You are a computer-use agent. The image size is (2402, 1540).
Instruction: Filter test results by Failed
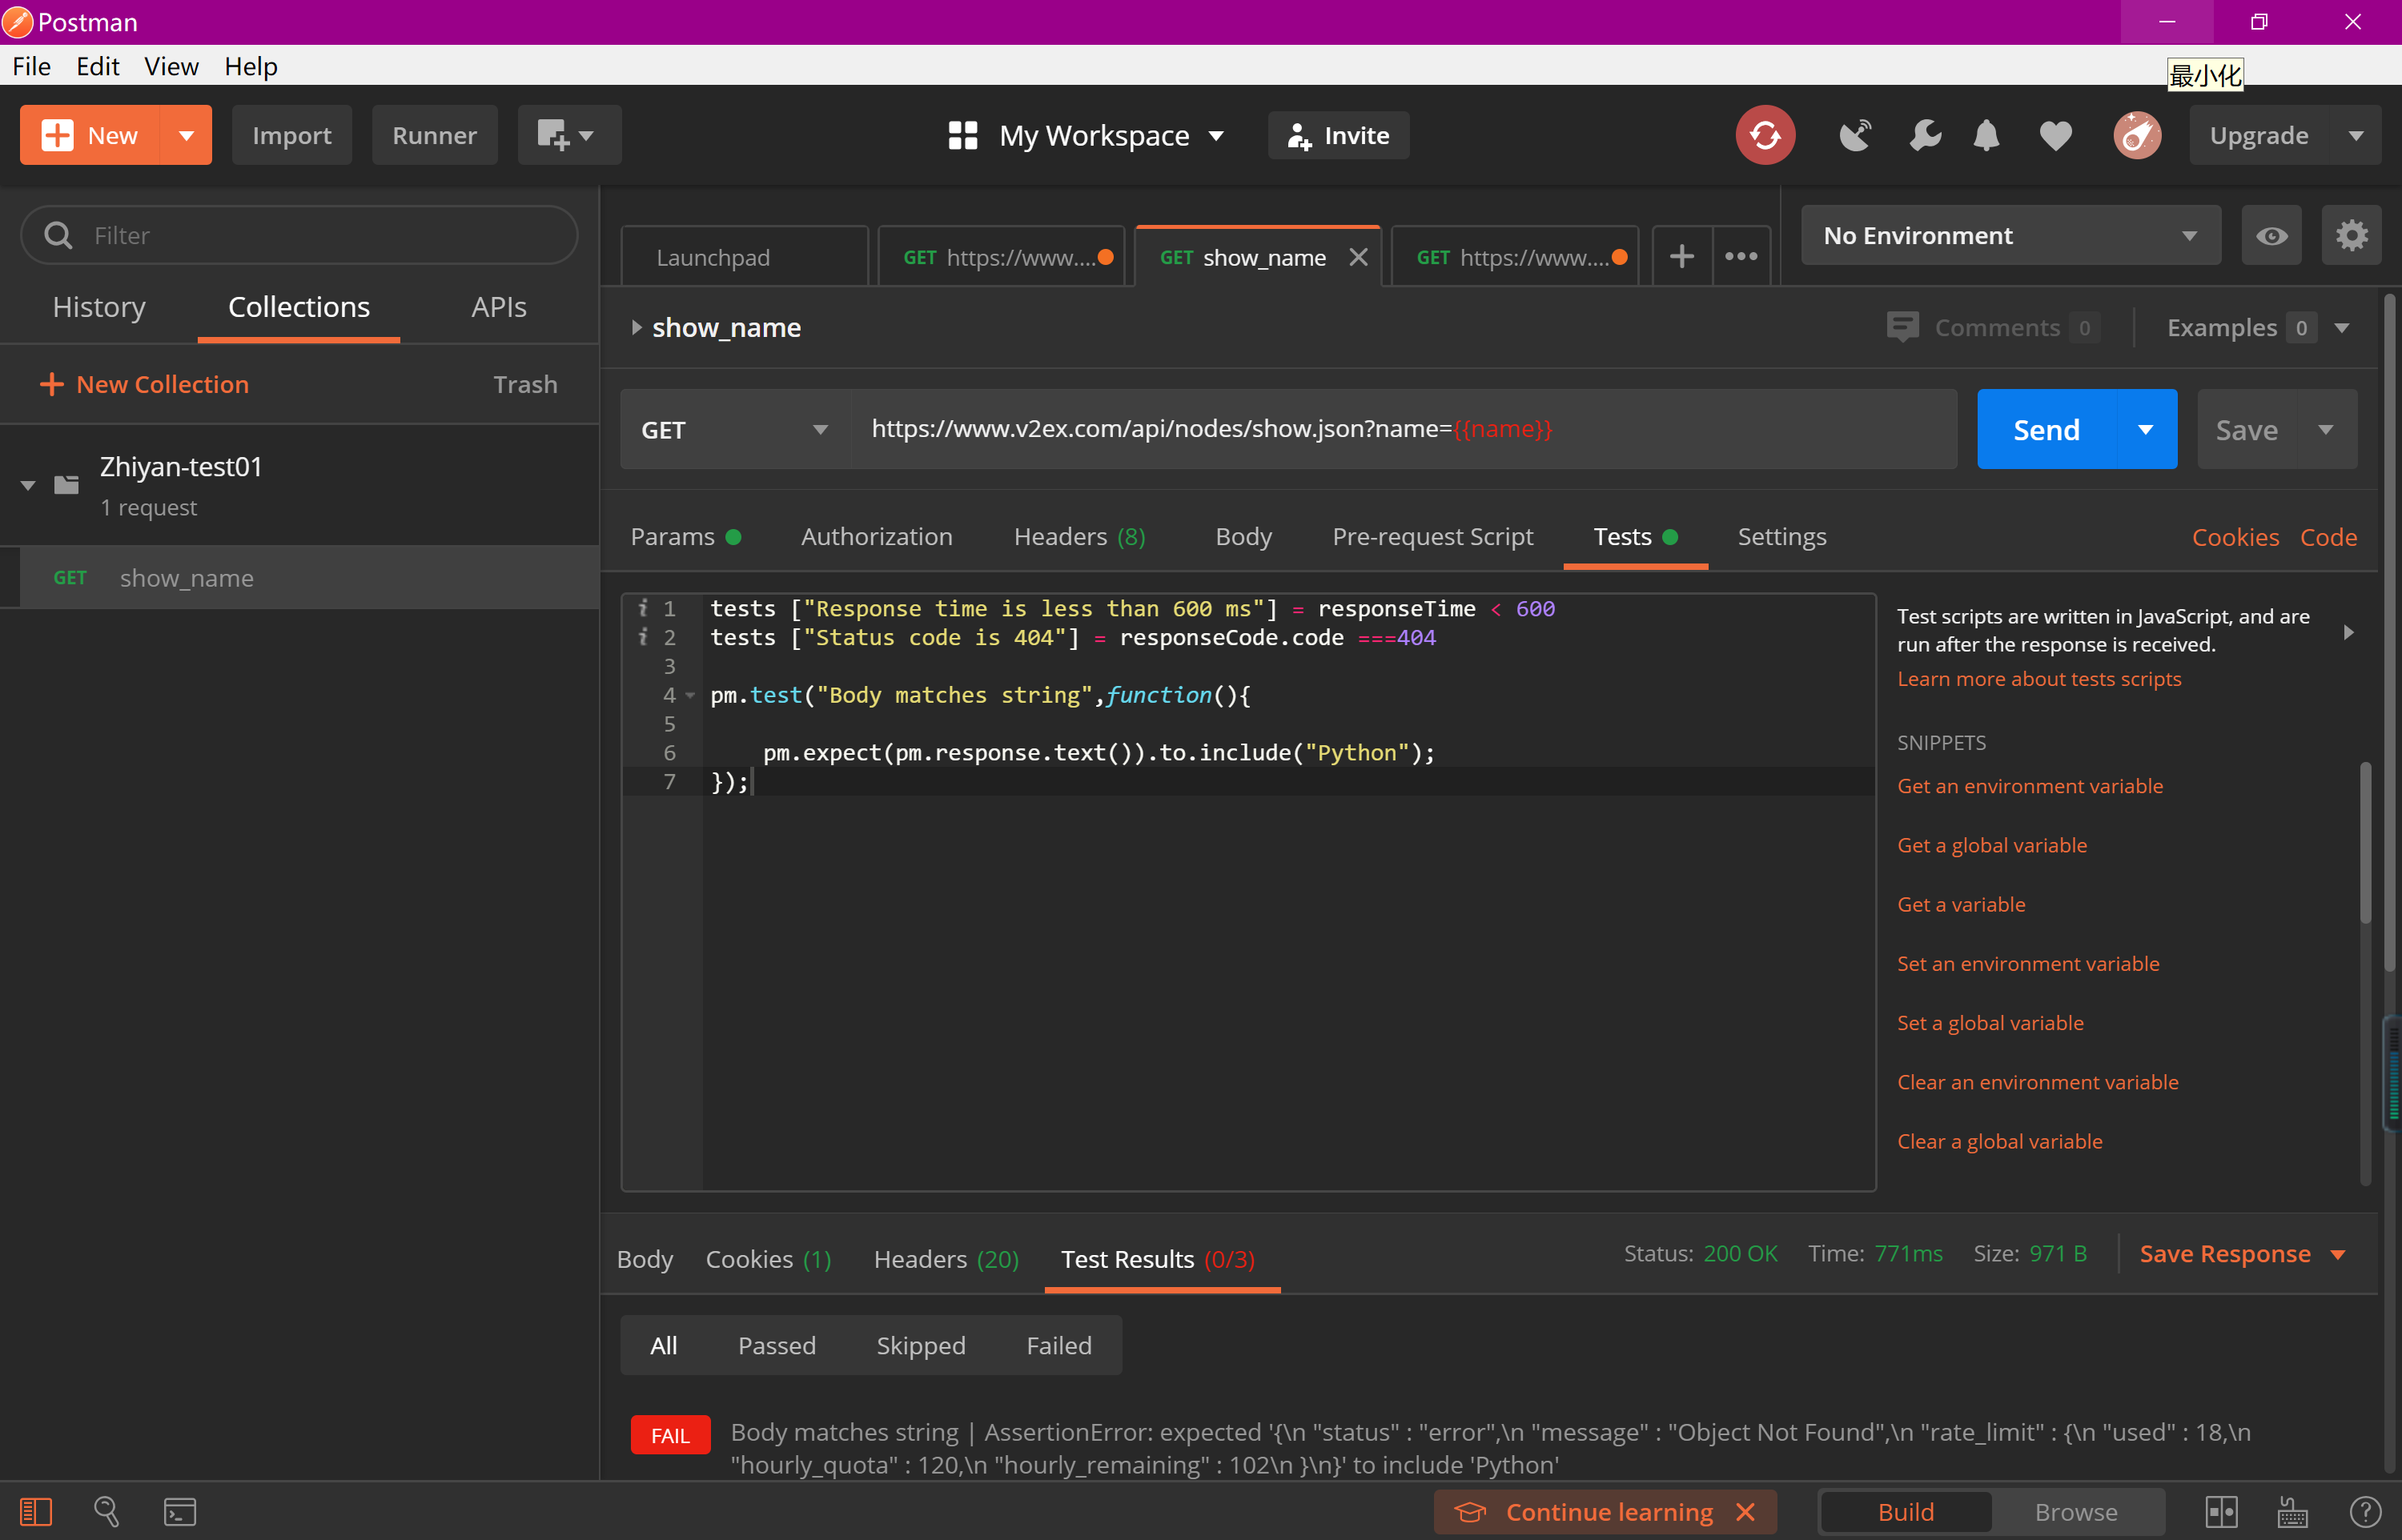pyautogui.click(x=1059, y=1345)
